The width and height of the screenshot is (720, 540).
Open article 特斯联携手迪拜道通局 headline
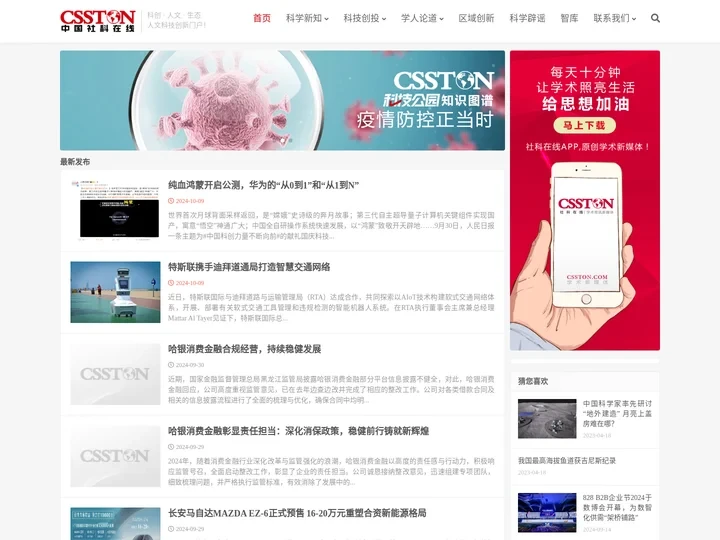[x=249, y=267]
